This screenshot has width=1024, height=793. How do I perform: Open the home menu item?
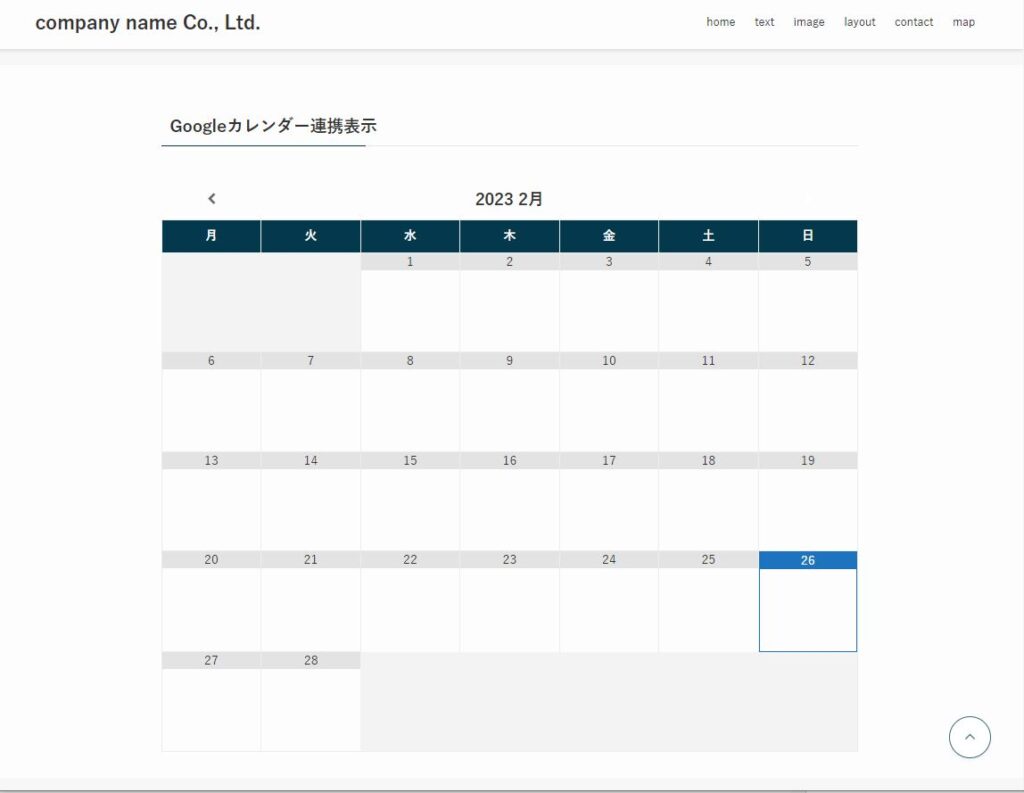coord(720,22)
